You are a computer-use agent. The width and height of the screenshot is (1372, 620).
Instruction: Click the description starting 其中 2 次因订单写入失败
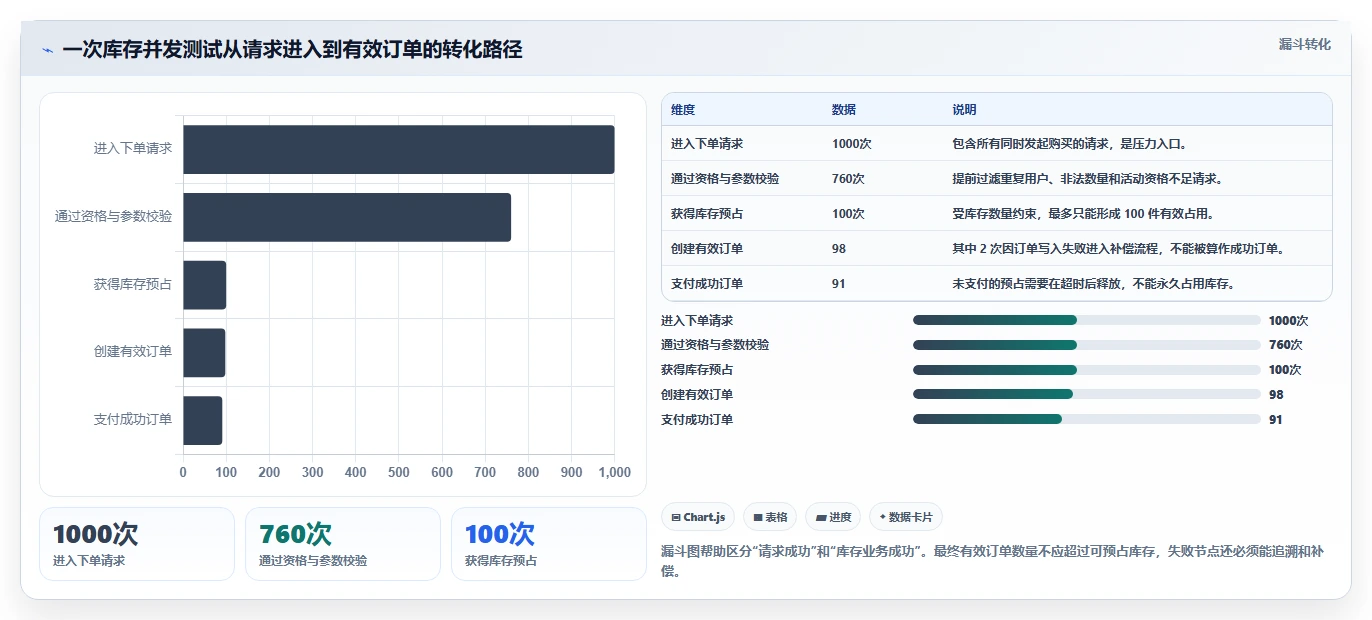[x=1118, y=249]
